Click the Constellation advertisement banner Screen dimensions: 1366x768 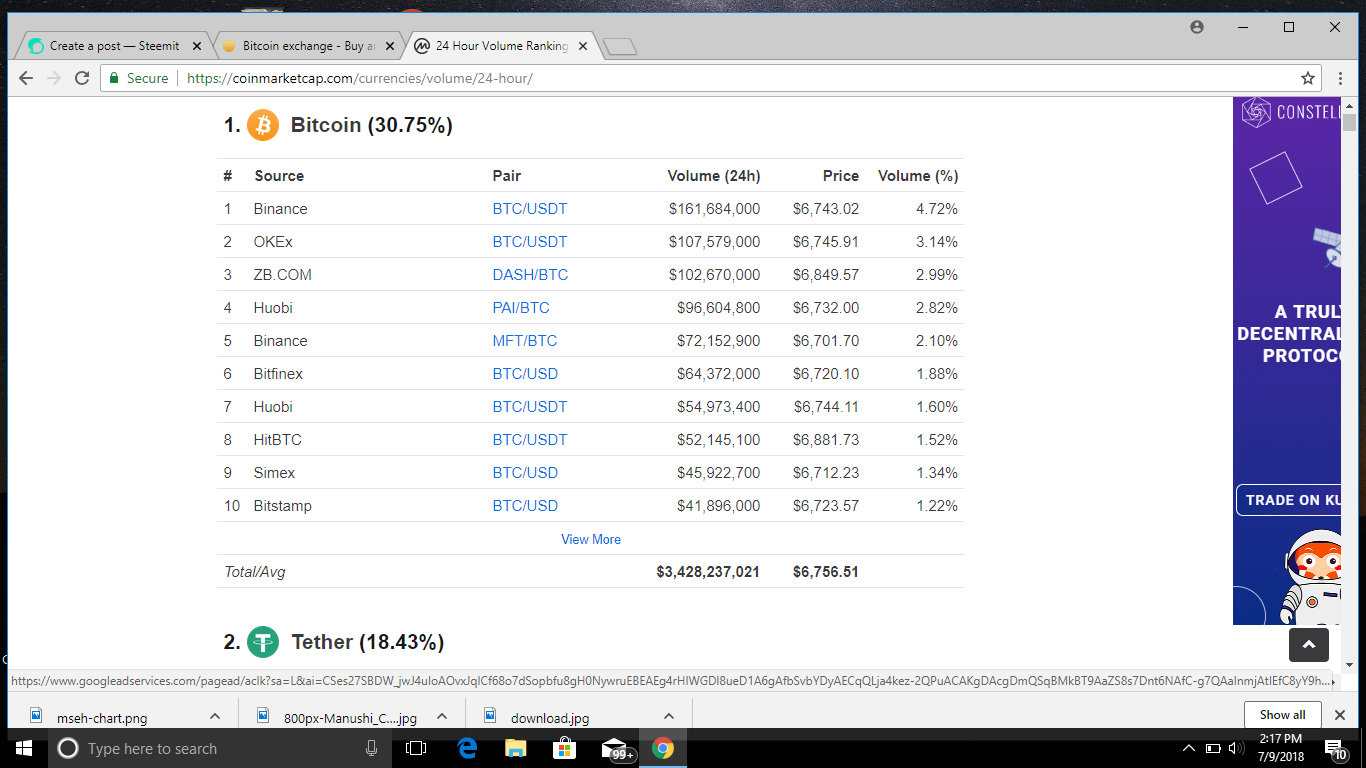coord(1287,360)
